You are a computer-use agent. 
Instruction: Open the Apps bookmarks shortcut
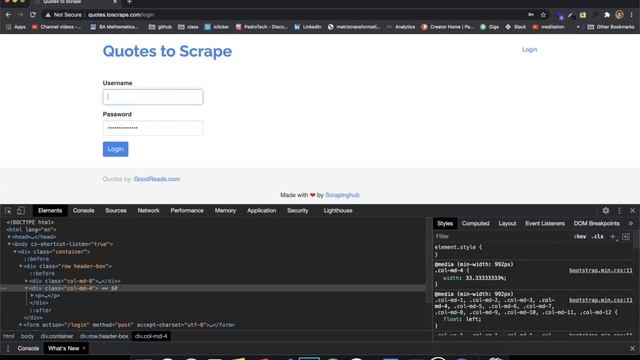pos(16,27)
